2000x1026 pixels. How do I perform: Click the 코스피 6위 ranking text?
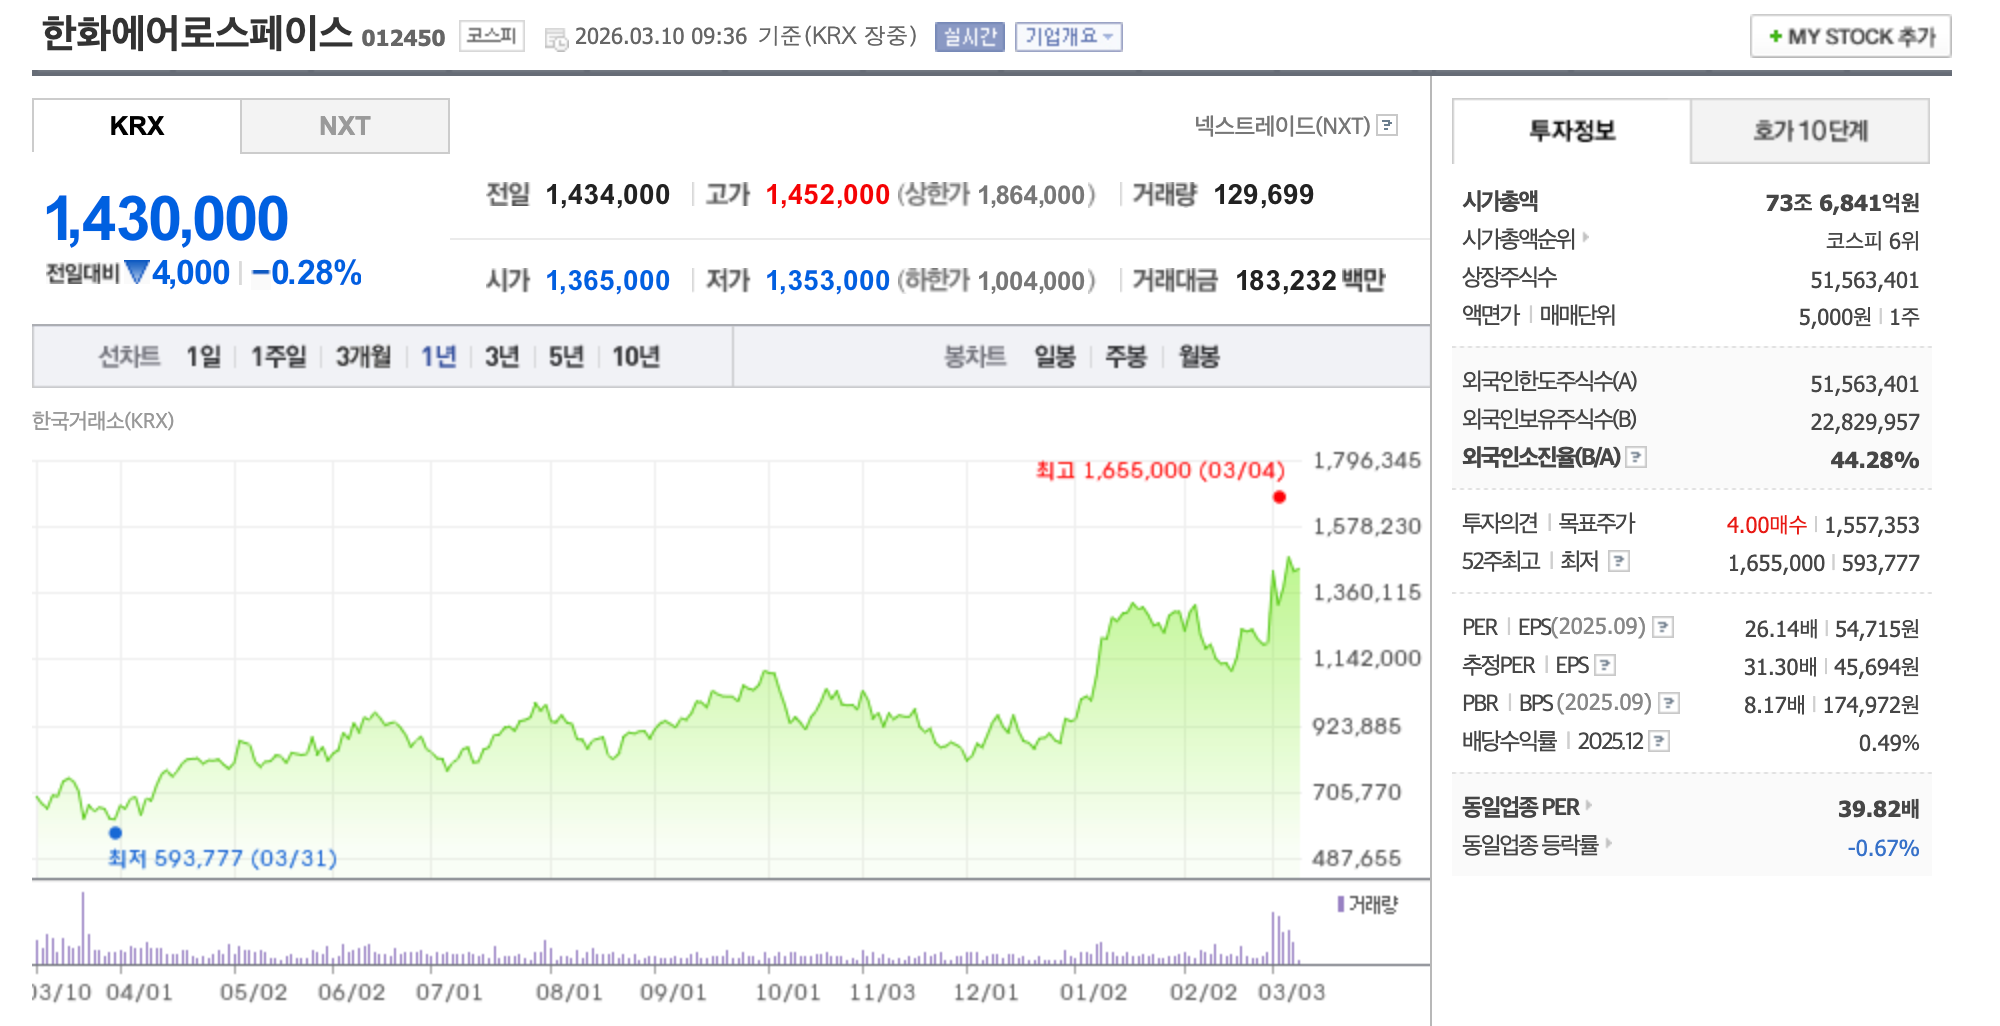1872,241
